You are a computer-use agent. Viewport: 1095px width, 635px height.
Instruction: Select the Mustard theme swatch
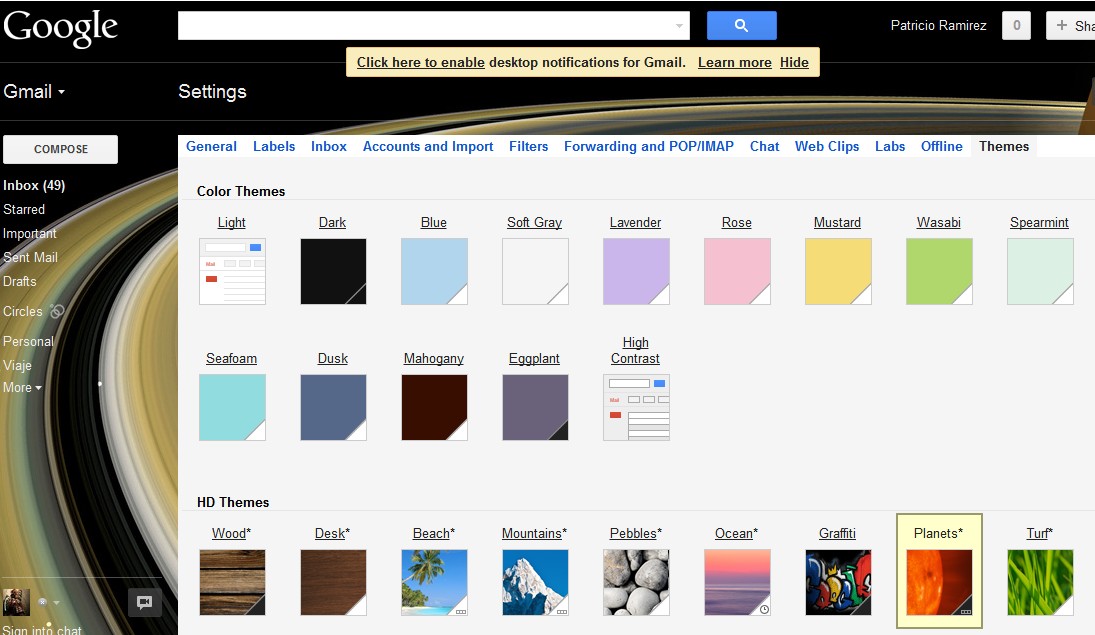click(x=838, y=272)
